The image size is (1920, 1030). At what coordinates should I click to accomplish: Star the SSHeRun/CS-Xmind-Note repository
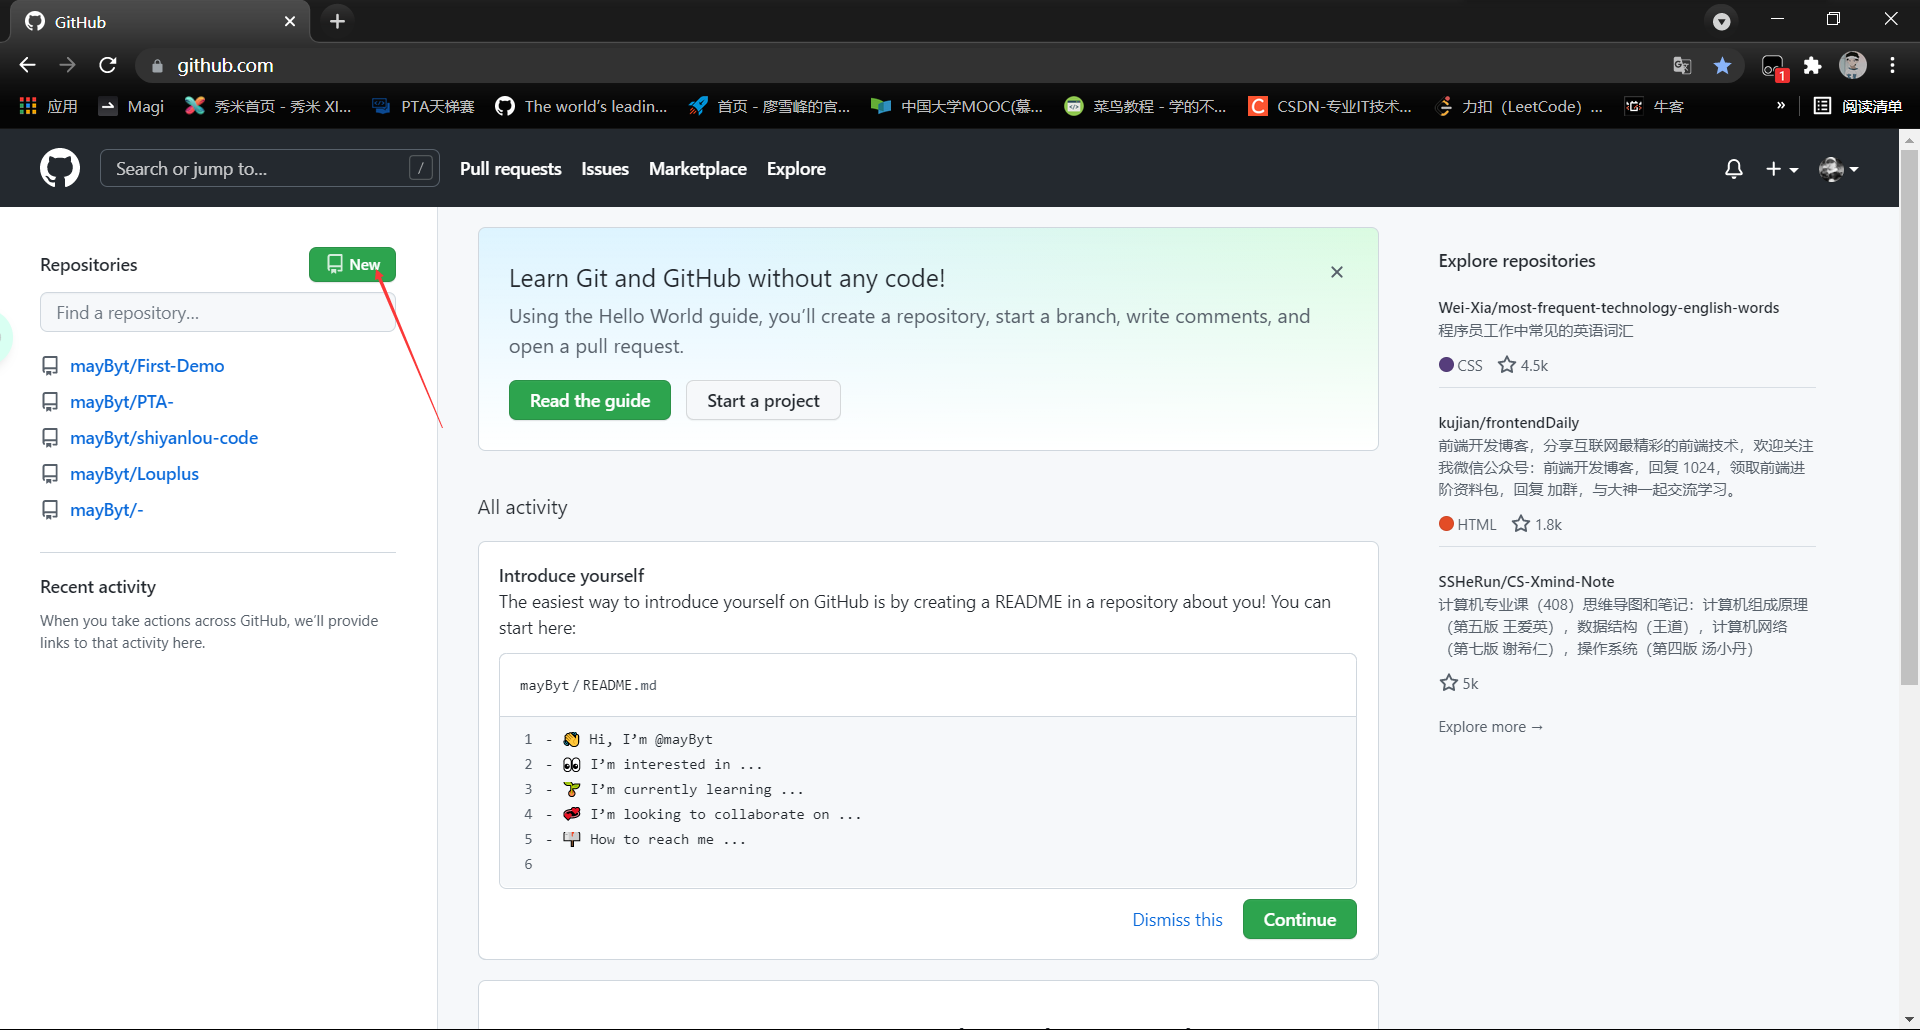click(x=1448, y=683)
